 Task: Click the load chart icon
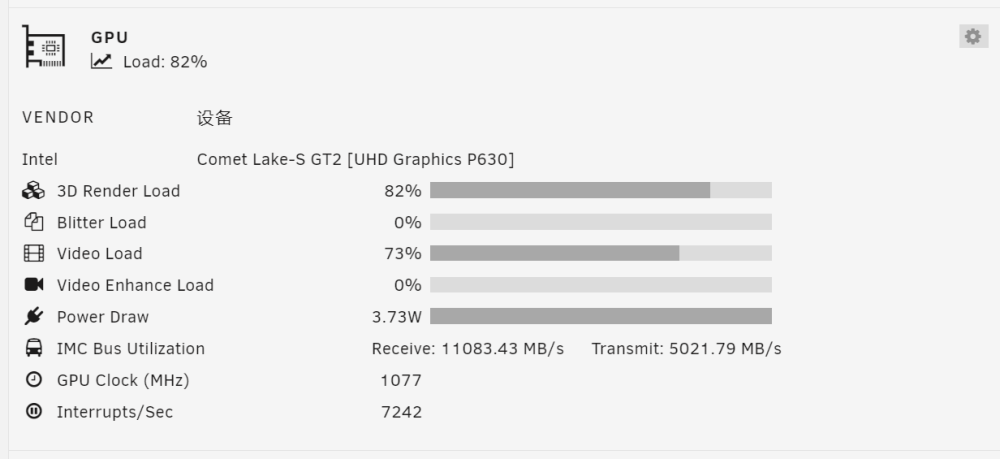point(101,61)
